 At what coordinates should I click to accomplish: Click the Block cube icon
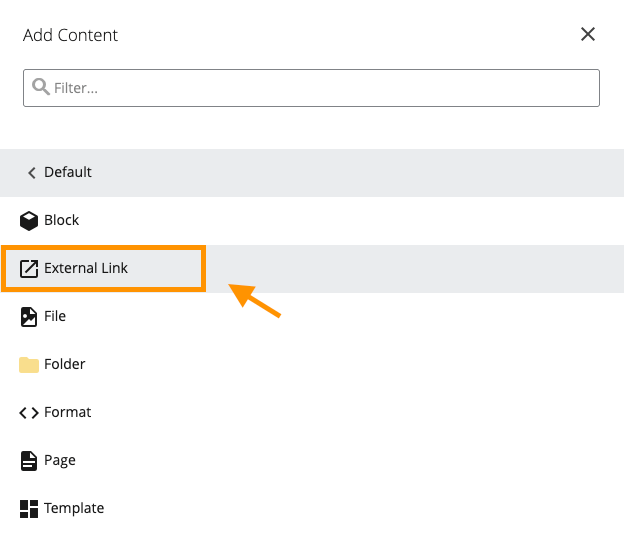tap(29, 220)
